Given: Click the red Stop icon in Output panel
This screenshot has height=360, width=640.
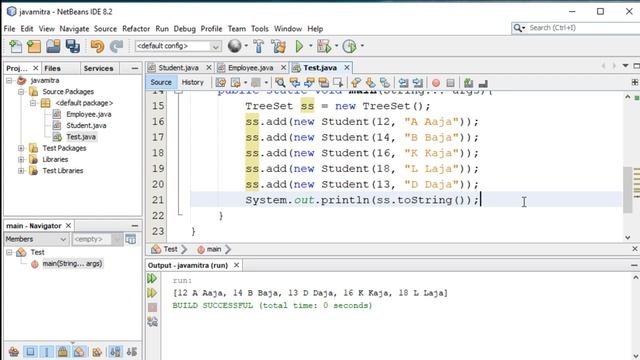Looking at the screenshot, I should 152,307.
